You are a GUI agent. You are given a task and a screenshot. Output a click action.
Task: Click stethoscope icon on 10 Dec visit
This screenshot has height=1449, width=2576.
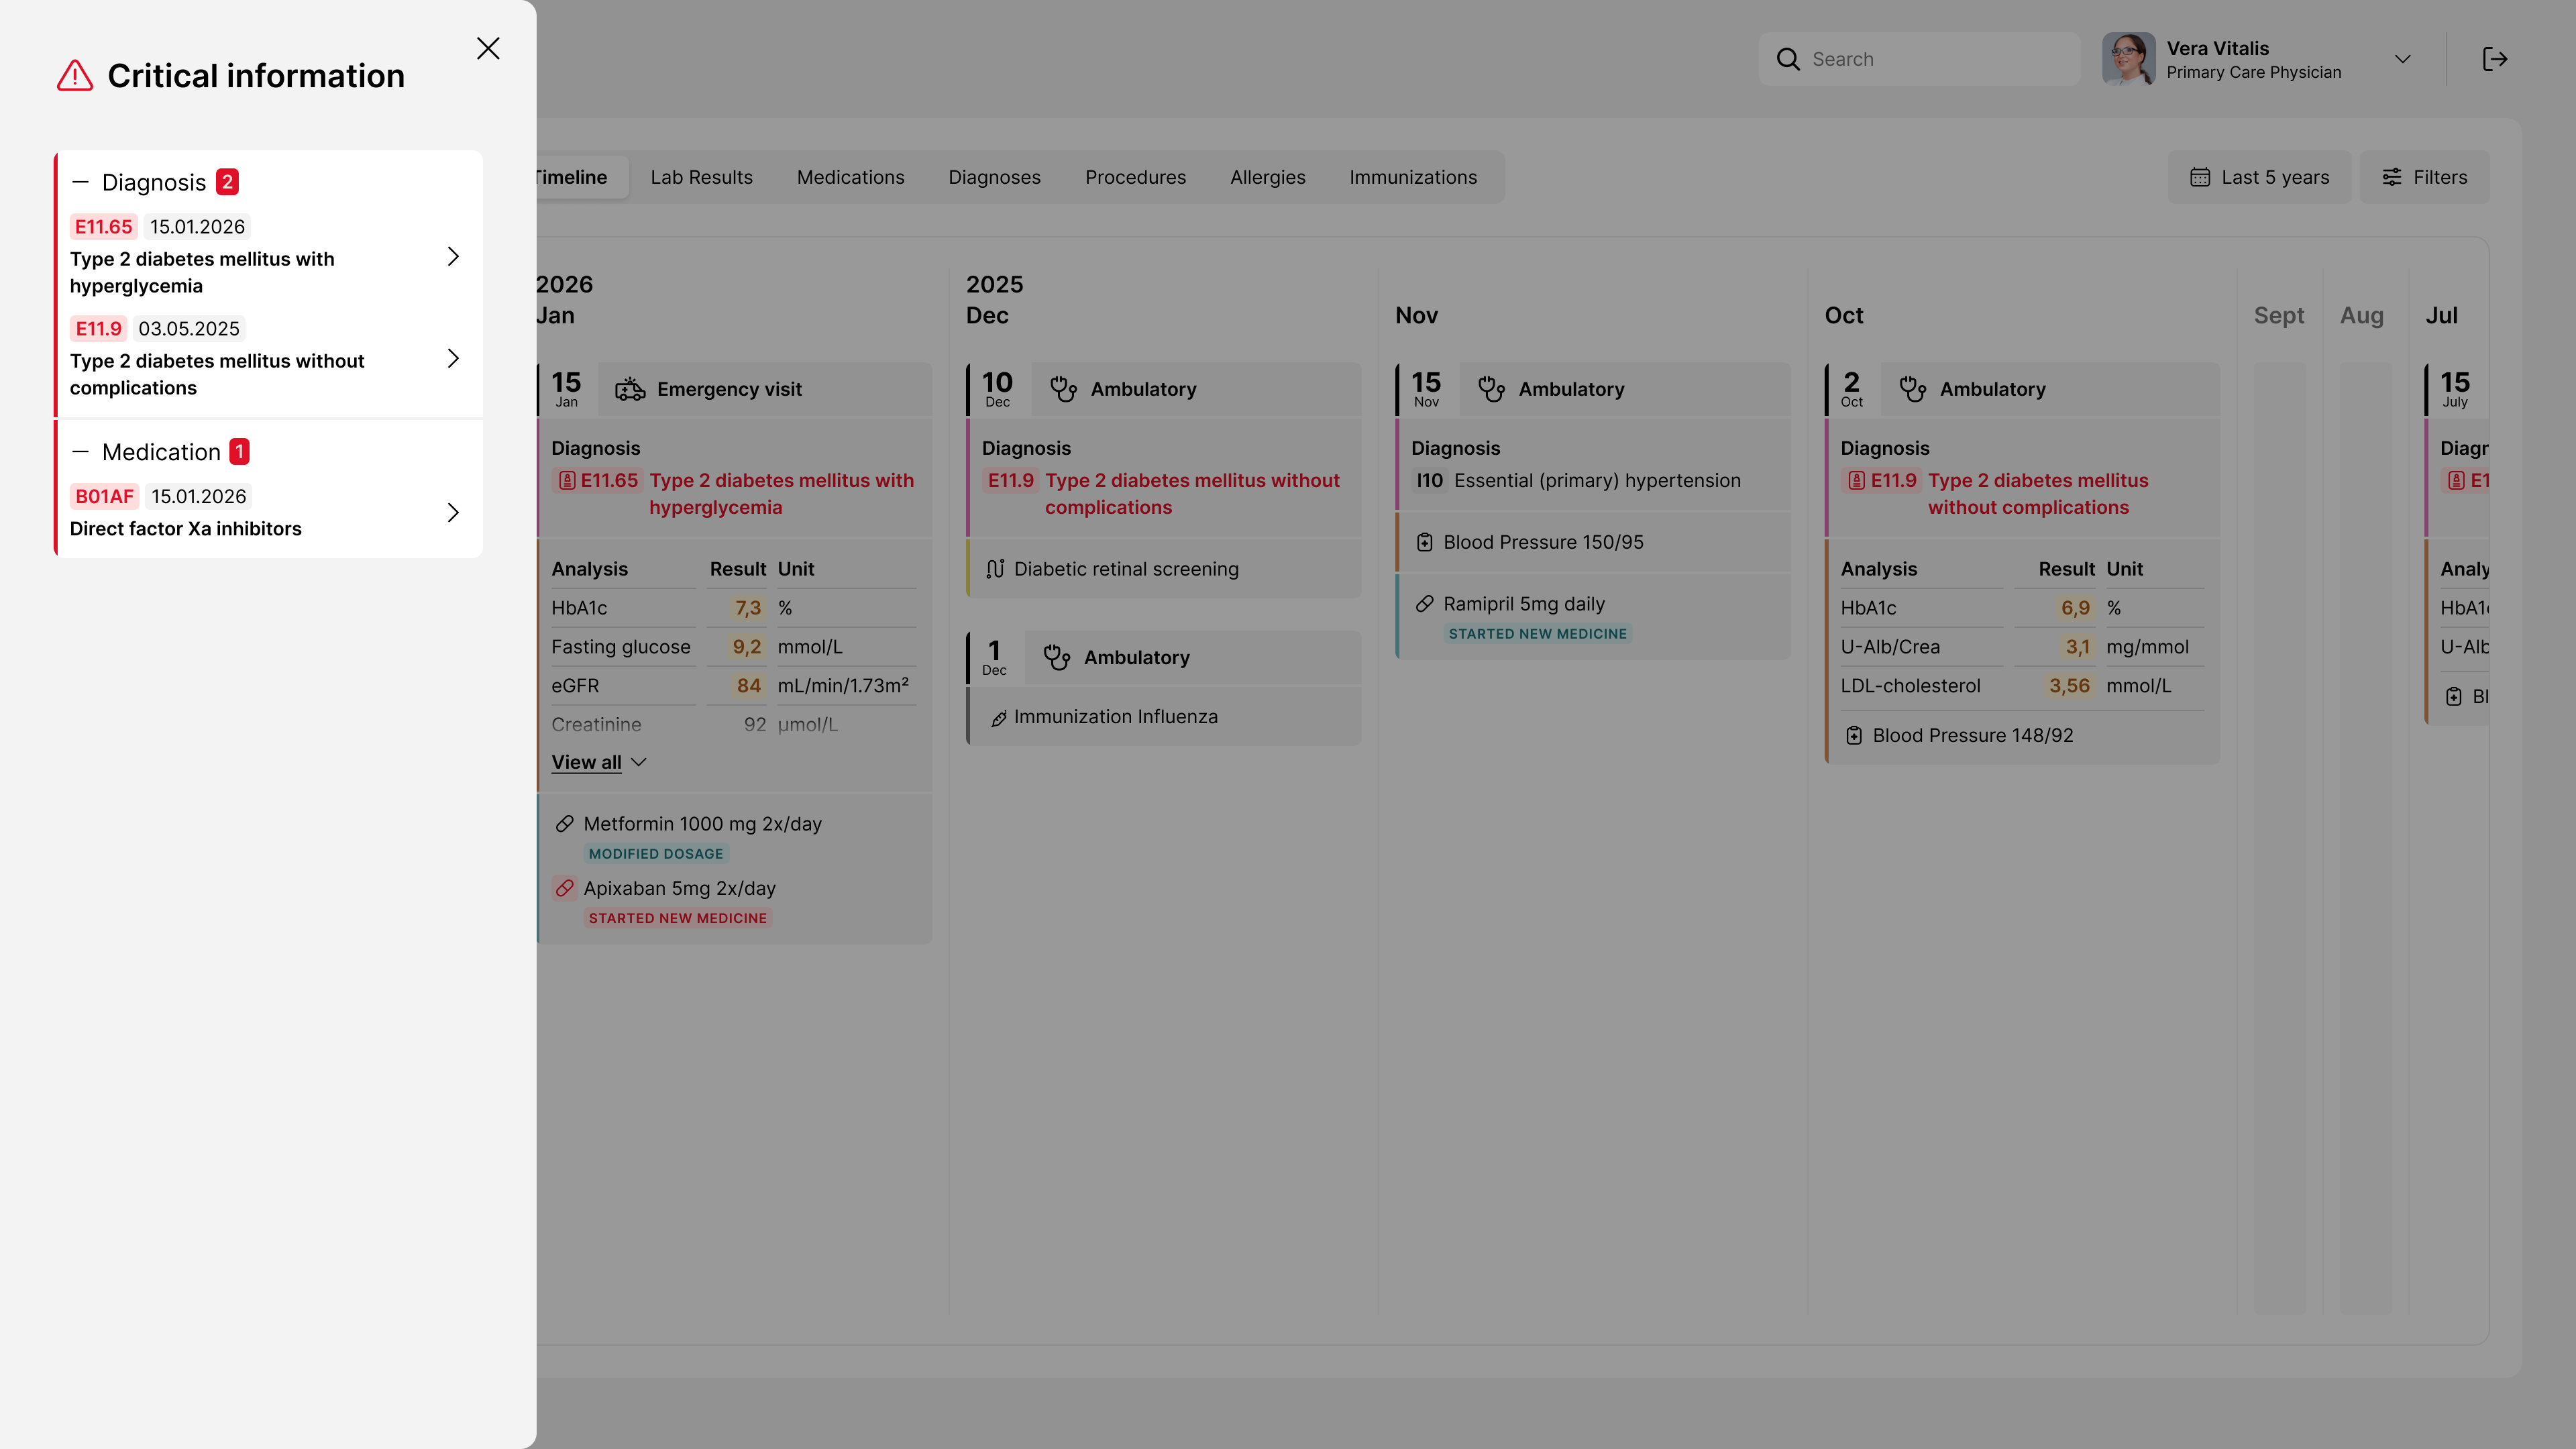(x=1063, y=389)
